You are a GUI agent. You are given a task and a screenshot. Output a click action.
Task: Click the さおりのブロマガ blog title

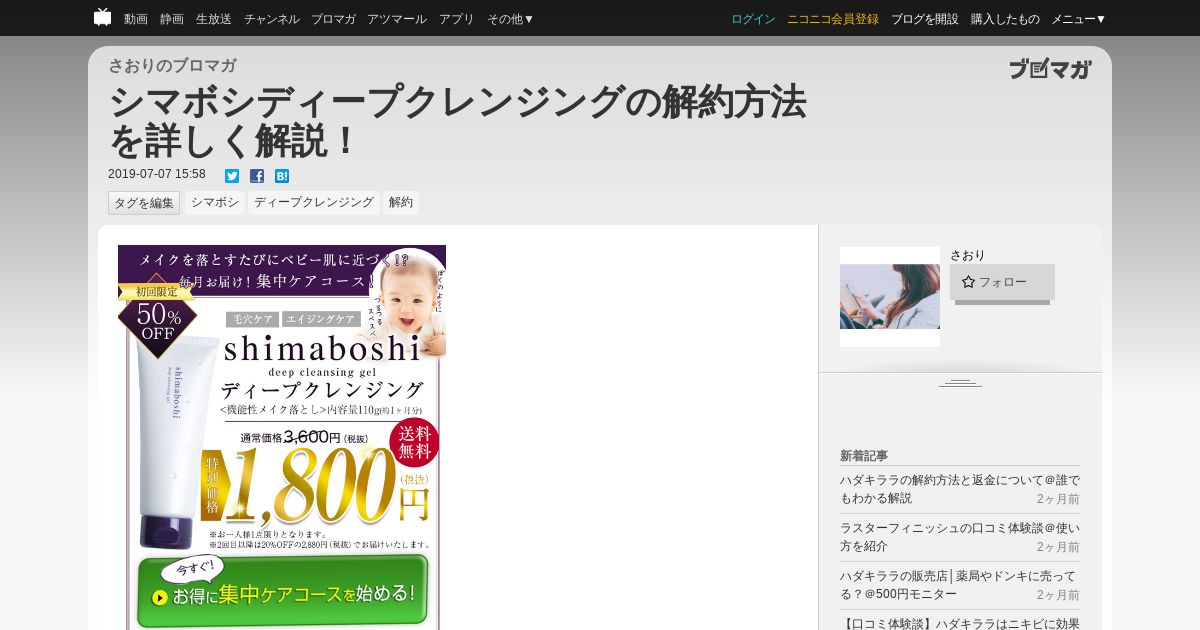[x=172, y=66]
